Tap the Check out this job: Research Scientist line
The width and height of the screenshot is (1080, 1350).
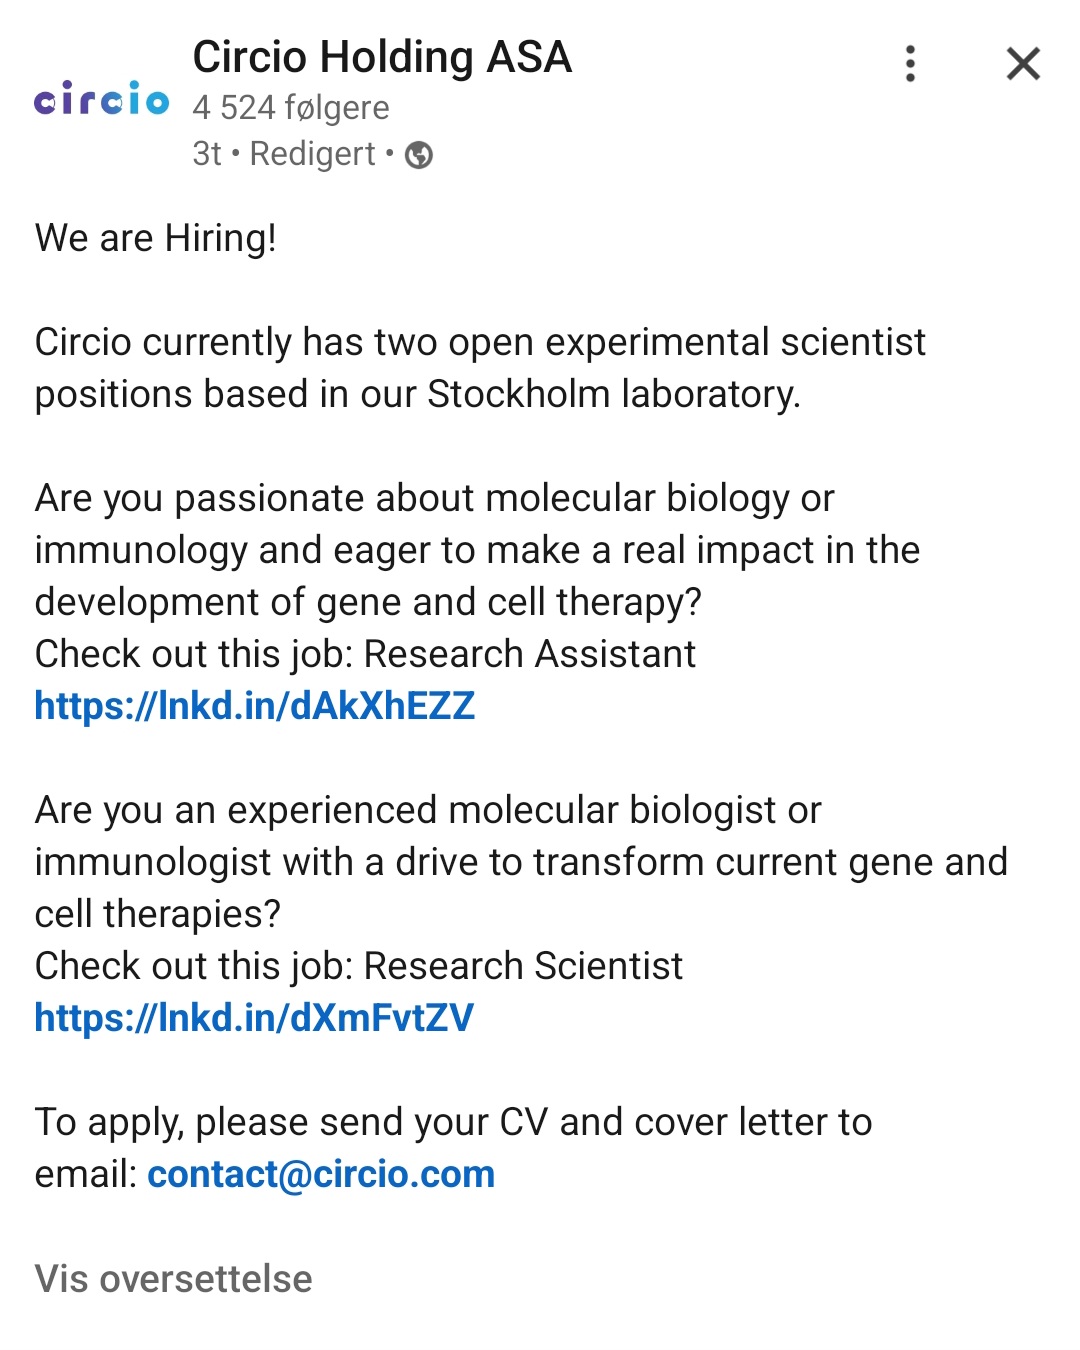pos(359,966)
